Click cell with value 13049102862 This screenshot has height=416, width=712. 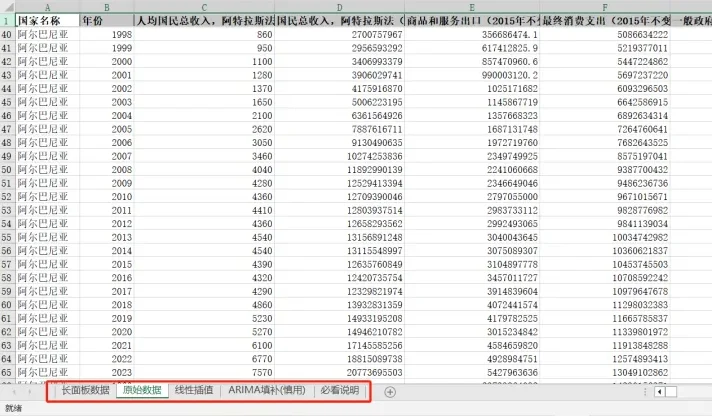[x=605, y=372]
